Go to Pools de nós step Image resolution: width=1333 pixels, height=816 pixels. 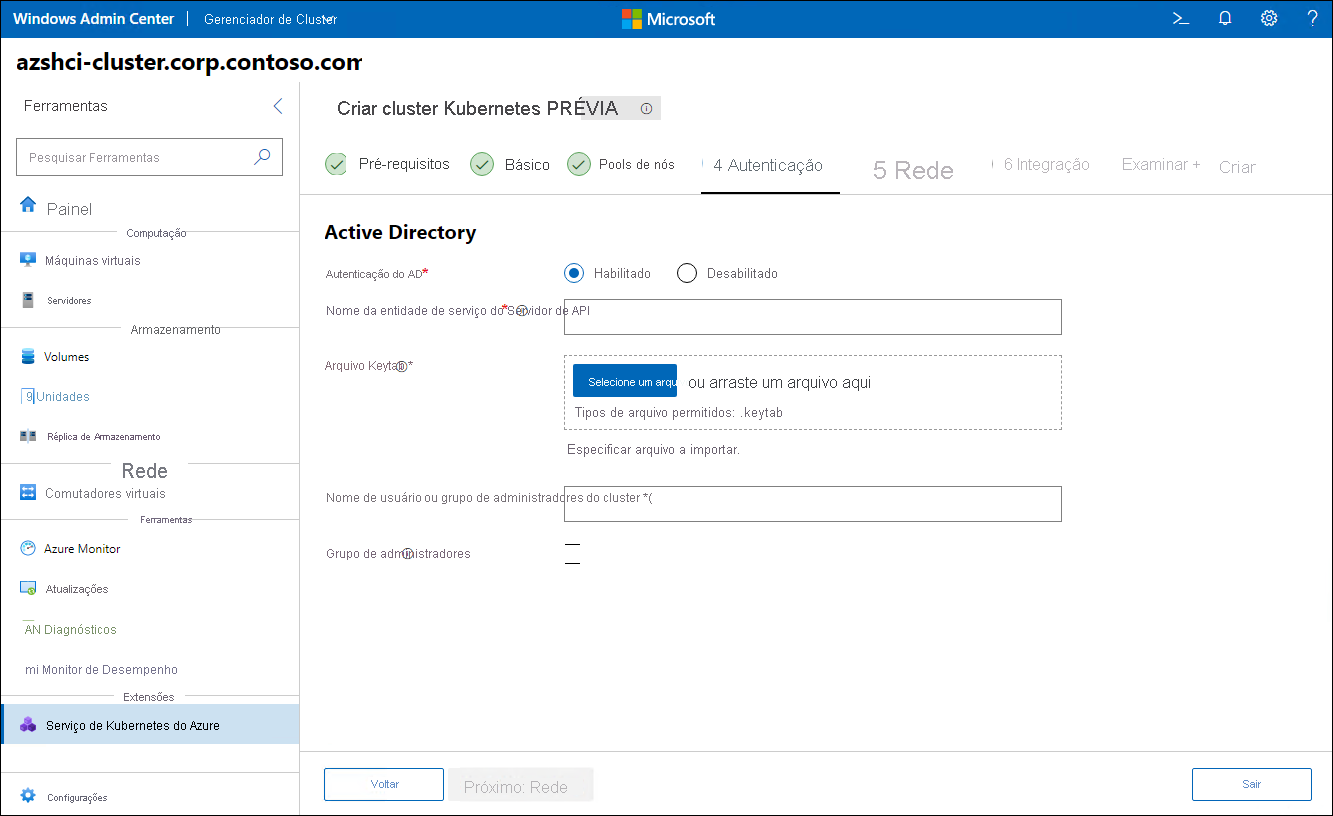(x=621, y=164)
